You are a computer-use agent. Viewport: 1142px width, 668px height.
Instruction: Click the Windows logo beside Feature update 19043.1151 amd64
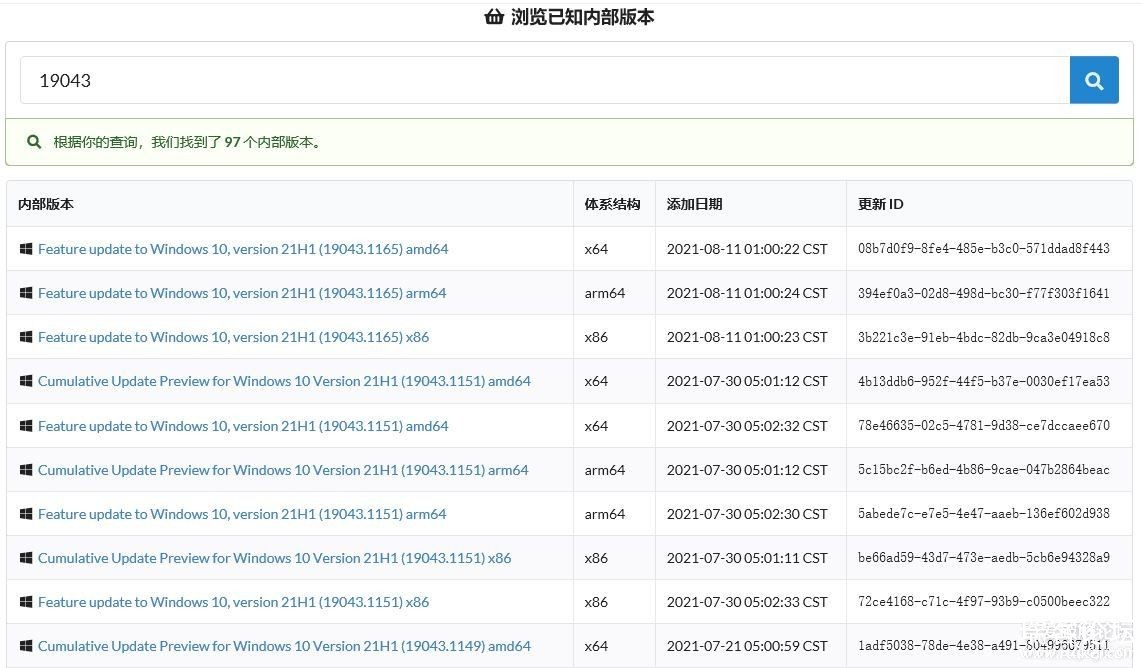[x=25, y=426]
